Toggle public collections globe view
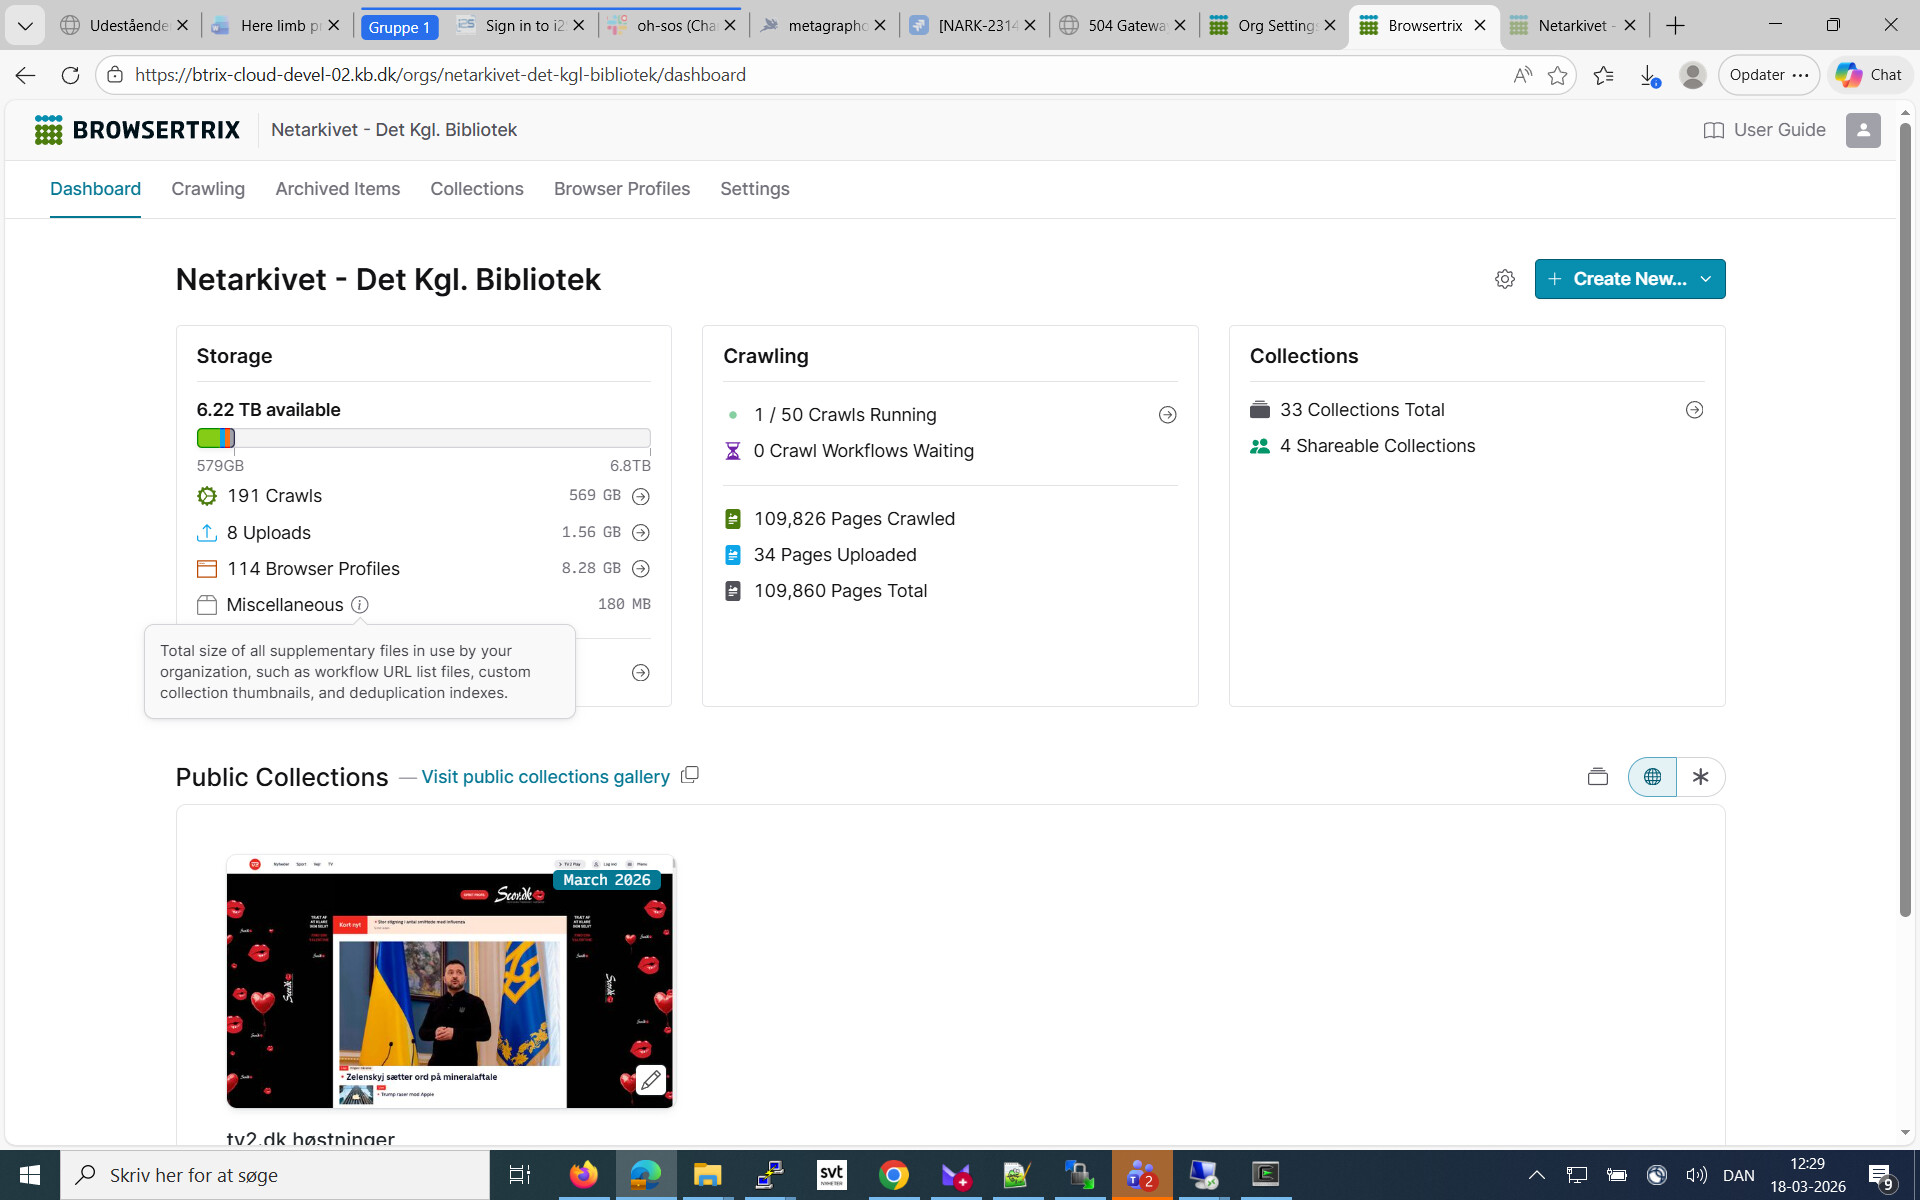 click(1652, 777)
